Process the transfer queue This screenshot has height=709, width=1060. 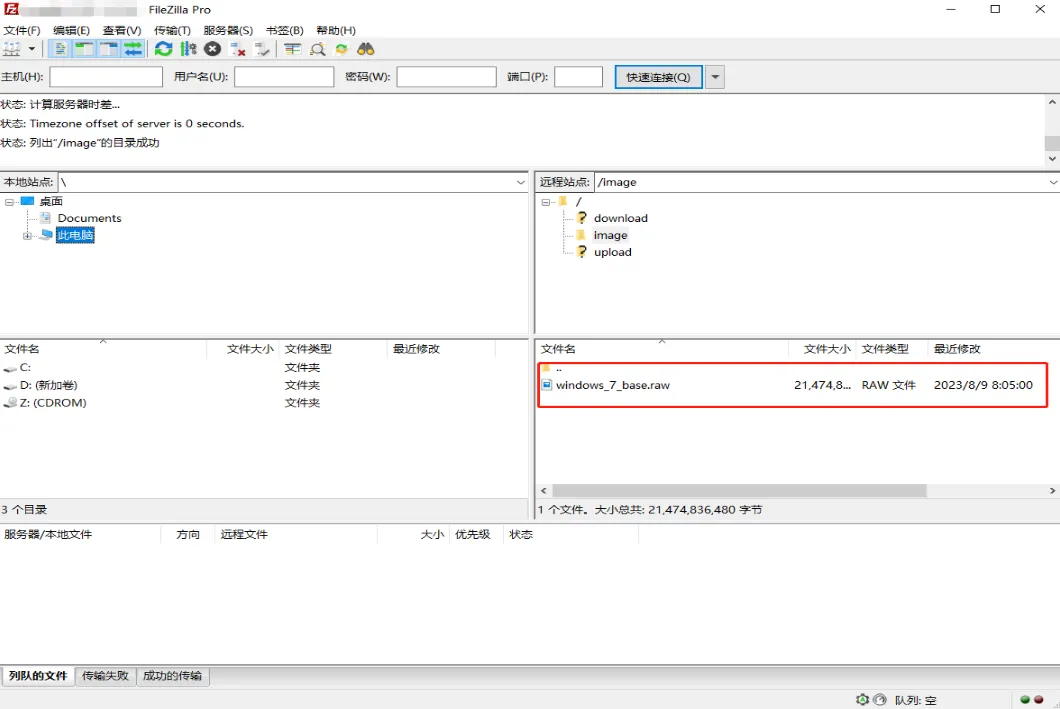(188, 49)
